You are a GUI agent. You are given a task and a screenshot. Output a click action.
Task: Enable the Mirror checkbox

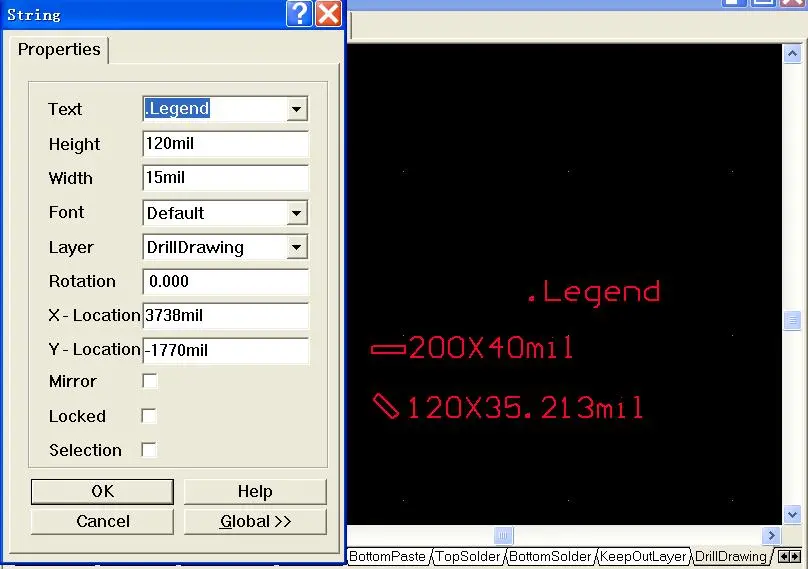point(149,381)
